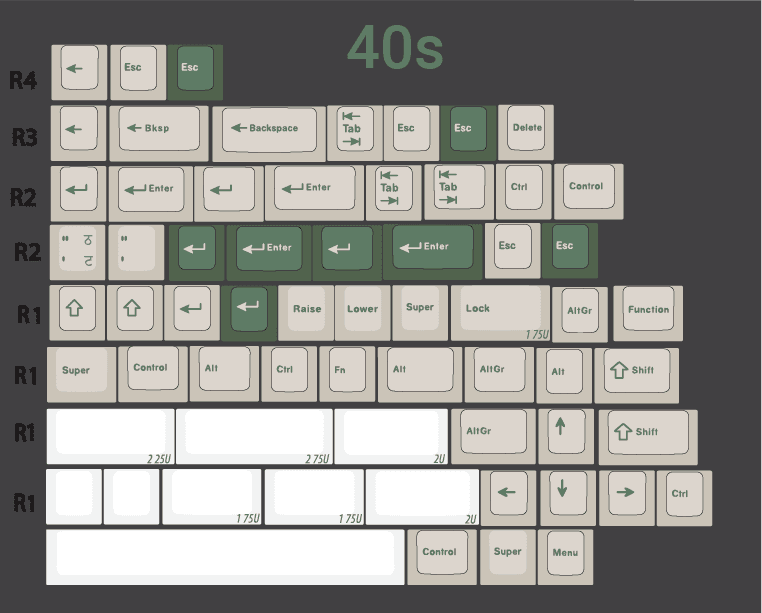Screen dimensions: 762x613
Task: Select the blank 2.75U spacebar
Action: pyautogui.click(x=254, y=434)
